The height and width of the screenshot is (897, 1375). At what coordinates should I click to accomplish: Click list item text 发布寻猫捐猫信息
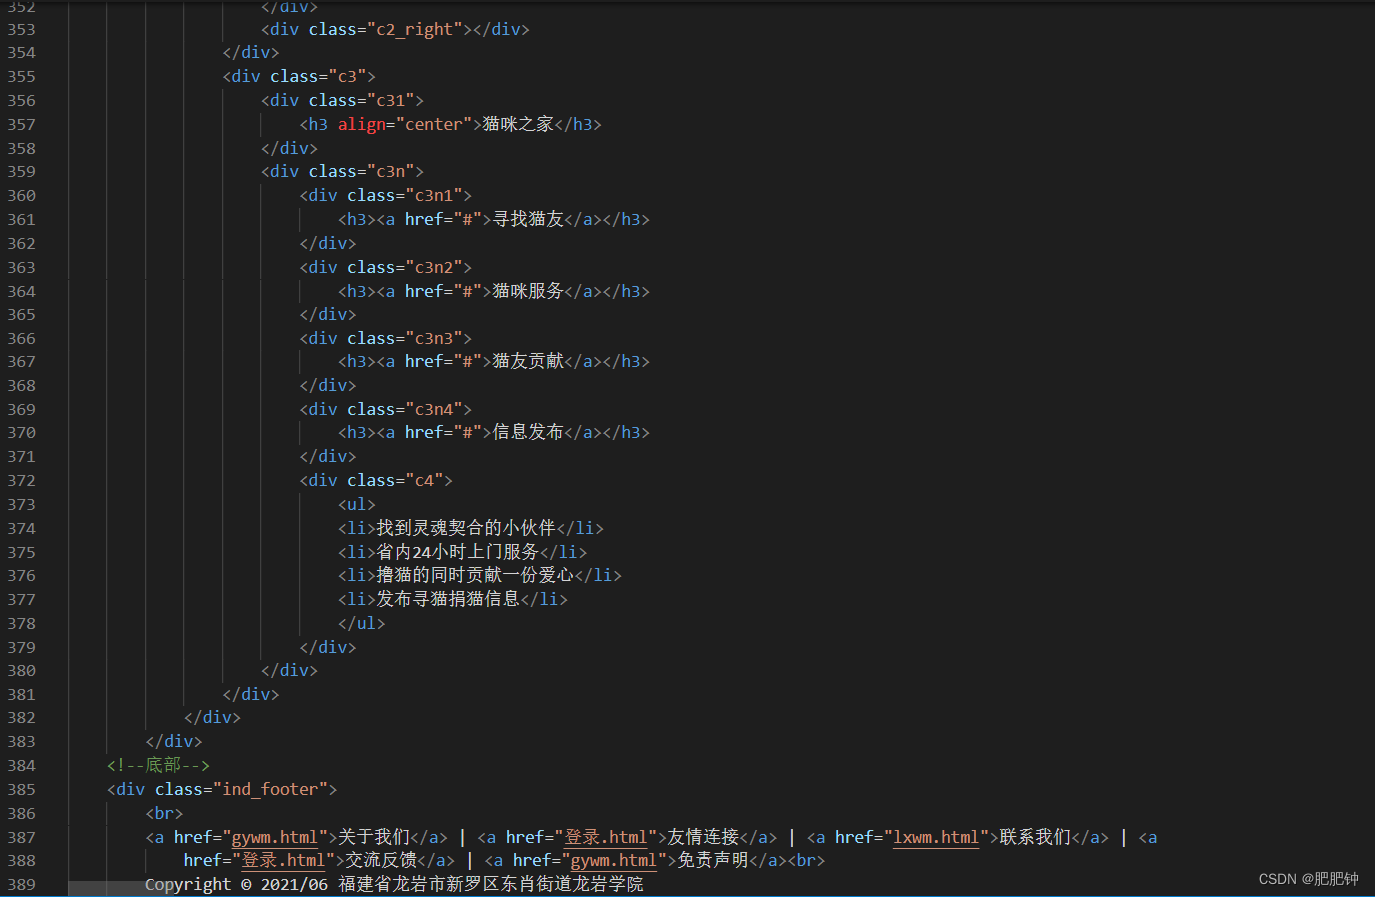[x=448, y=599]
